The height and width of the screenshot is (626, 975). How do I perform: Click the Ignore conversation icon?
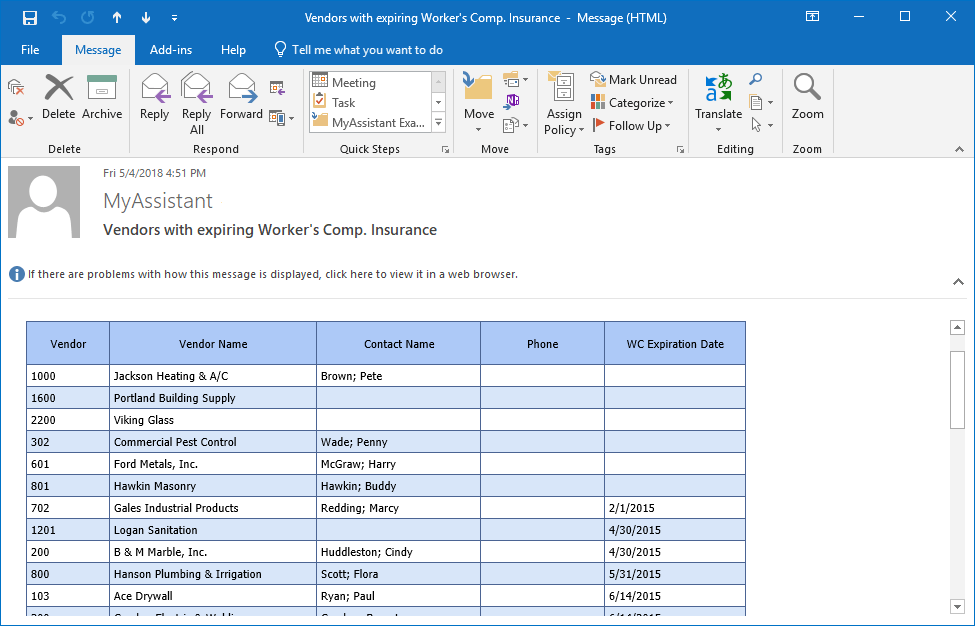click(16, 87)
